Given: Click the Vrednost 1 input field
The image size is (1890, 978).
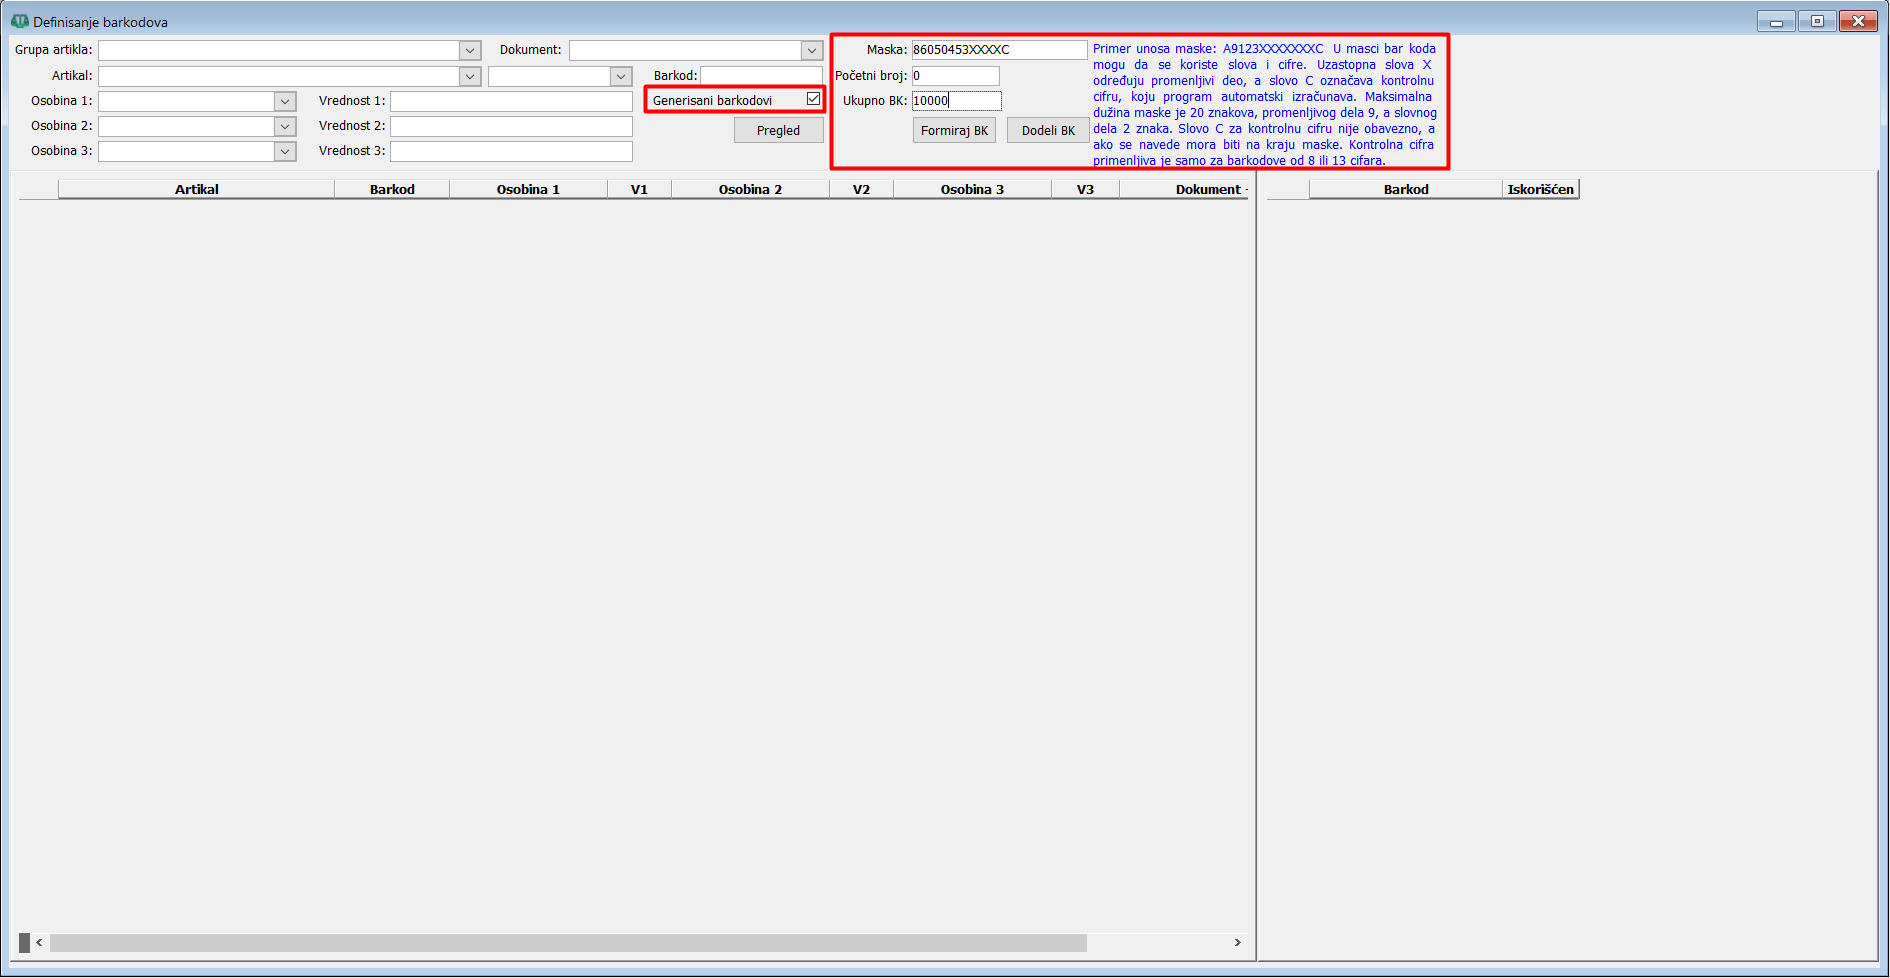Looking at the screenshot, I should coord(511,101).
